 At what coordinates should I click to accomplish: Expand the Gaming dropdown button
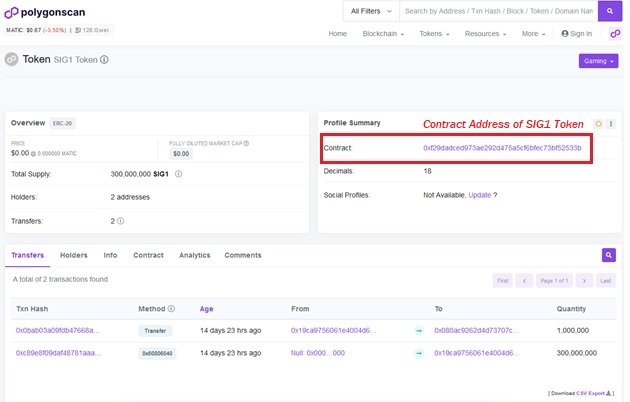(598, 61)
